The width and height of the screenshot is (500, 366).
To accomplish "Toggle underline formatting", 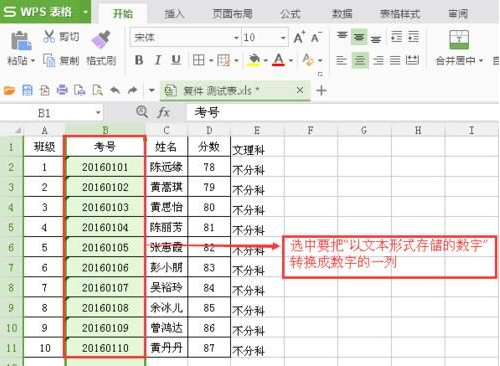I will tap(176, 60).
